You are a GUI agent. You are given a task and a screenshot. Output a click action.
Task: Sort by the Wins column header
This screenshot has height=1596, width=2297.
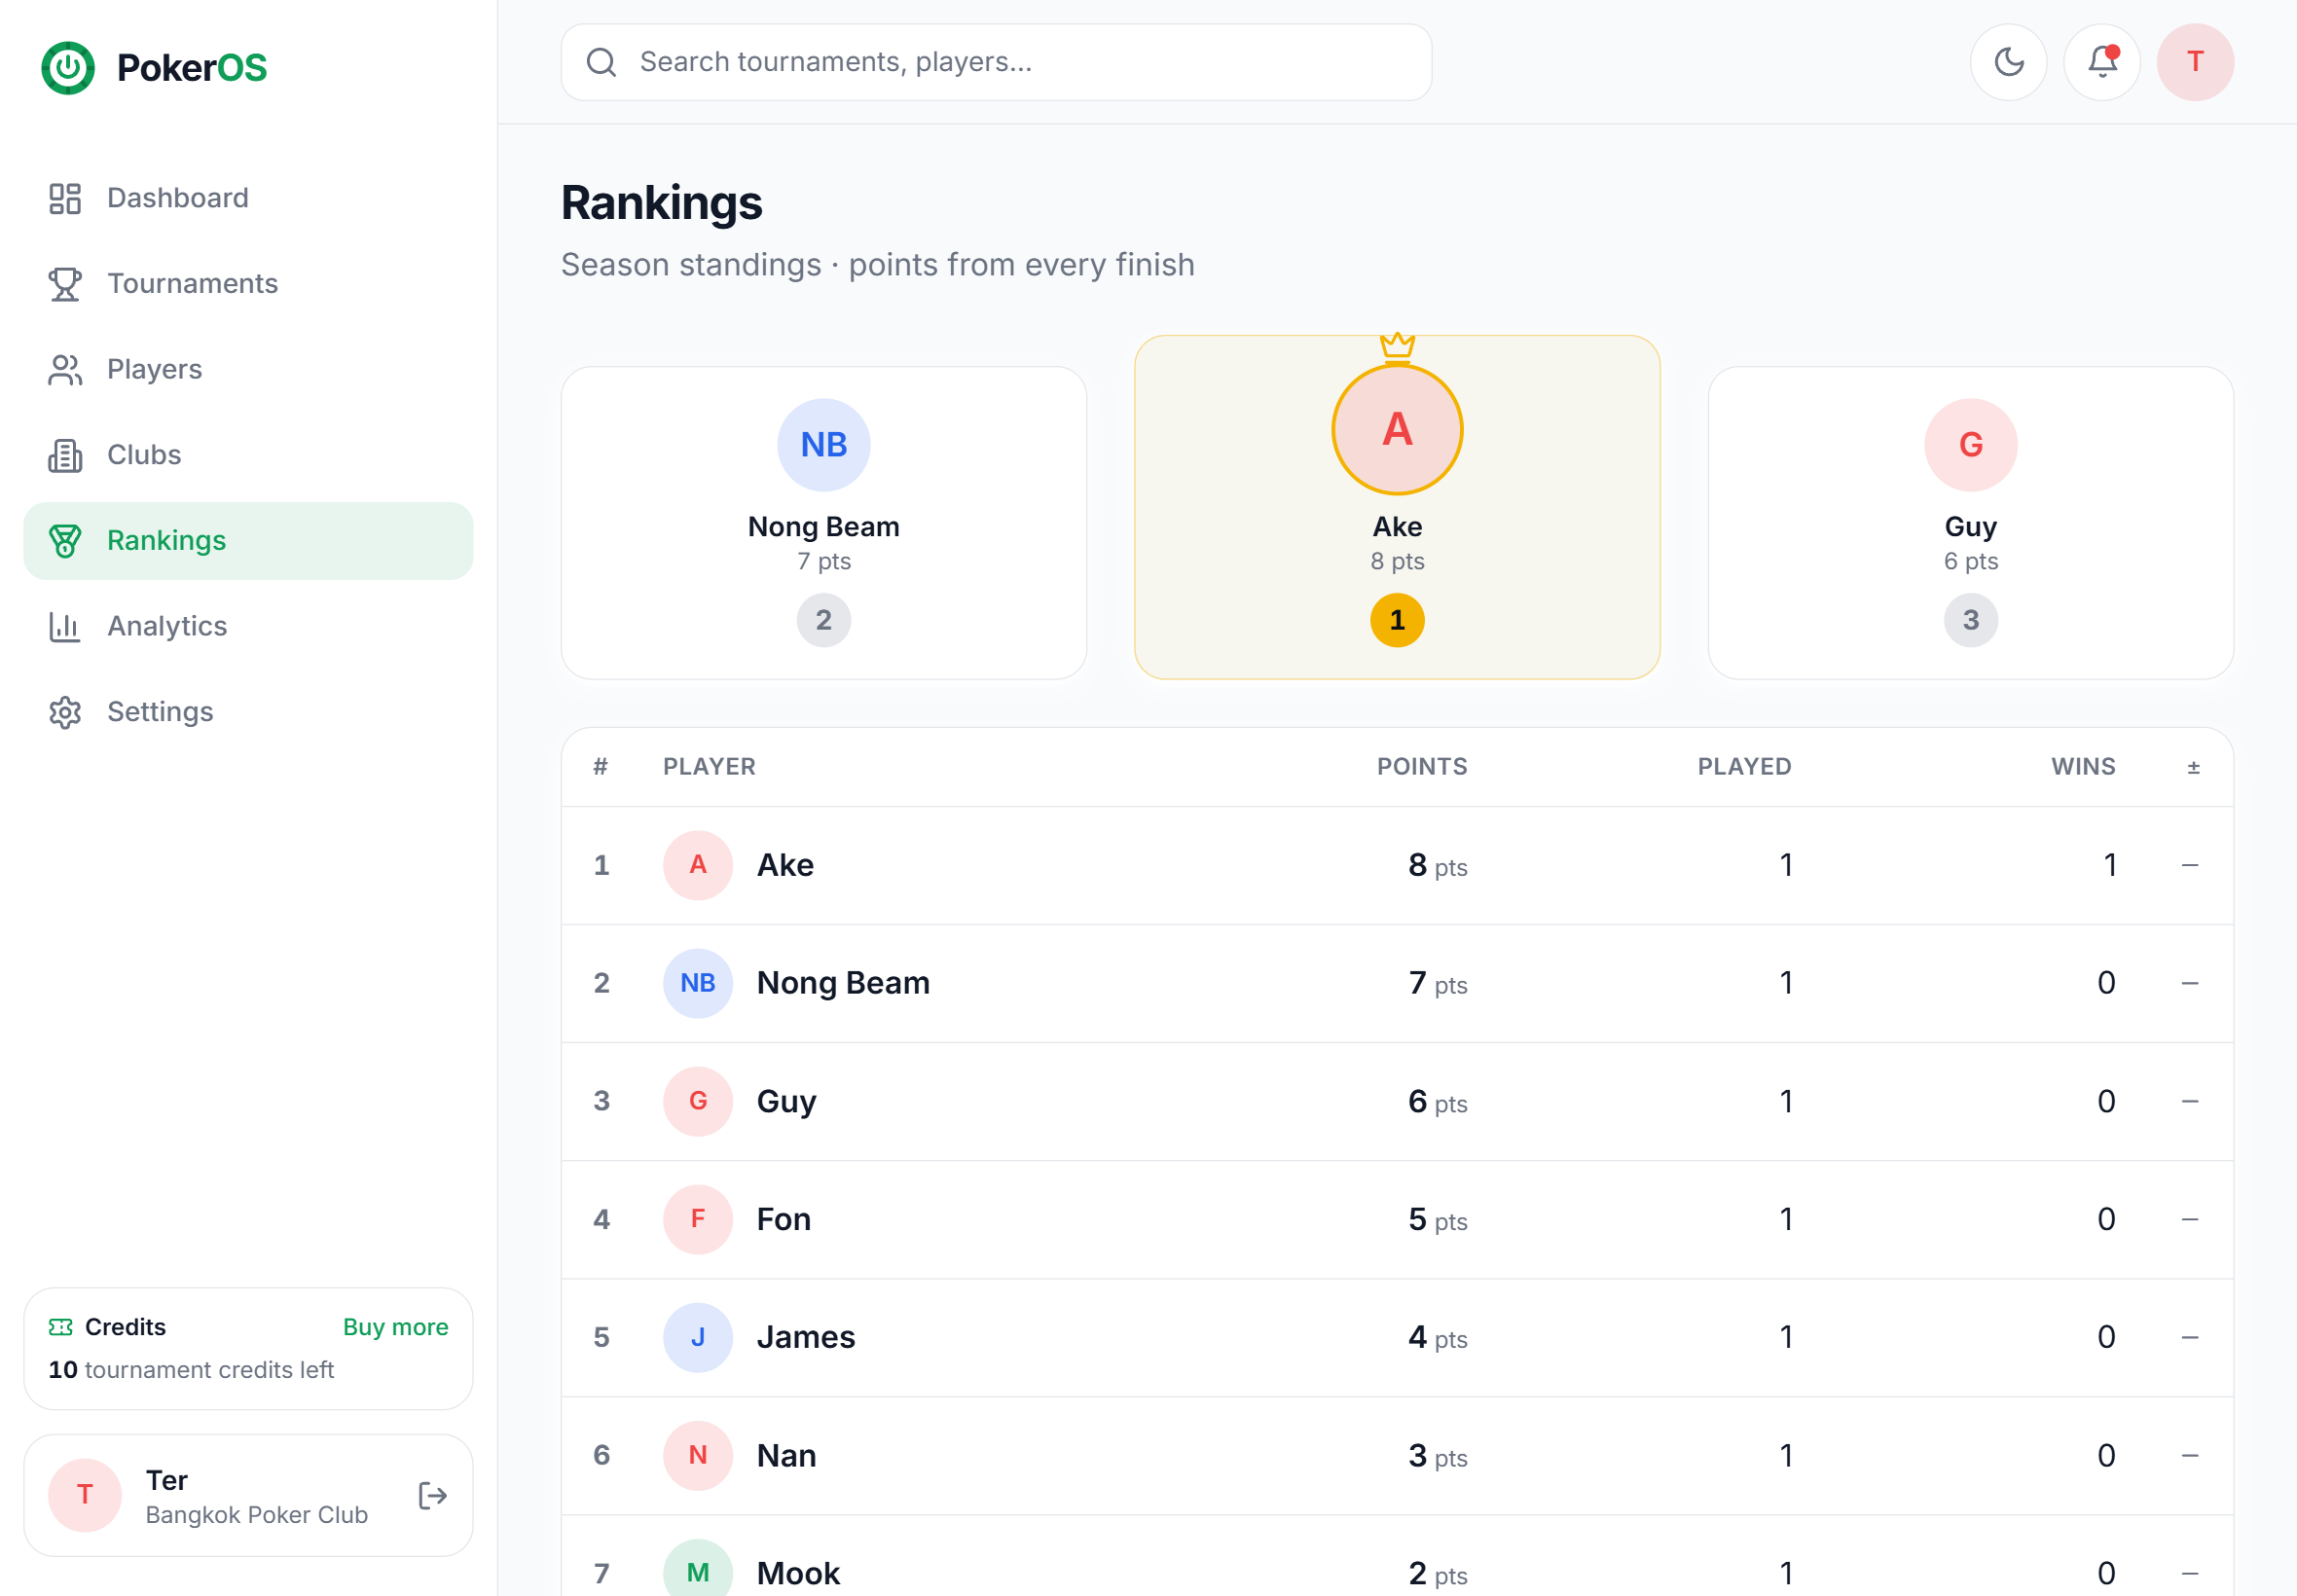2083,767
